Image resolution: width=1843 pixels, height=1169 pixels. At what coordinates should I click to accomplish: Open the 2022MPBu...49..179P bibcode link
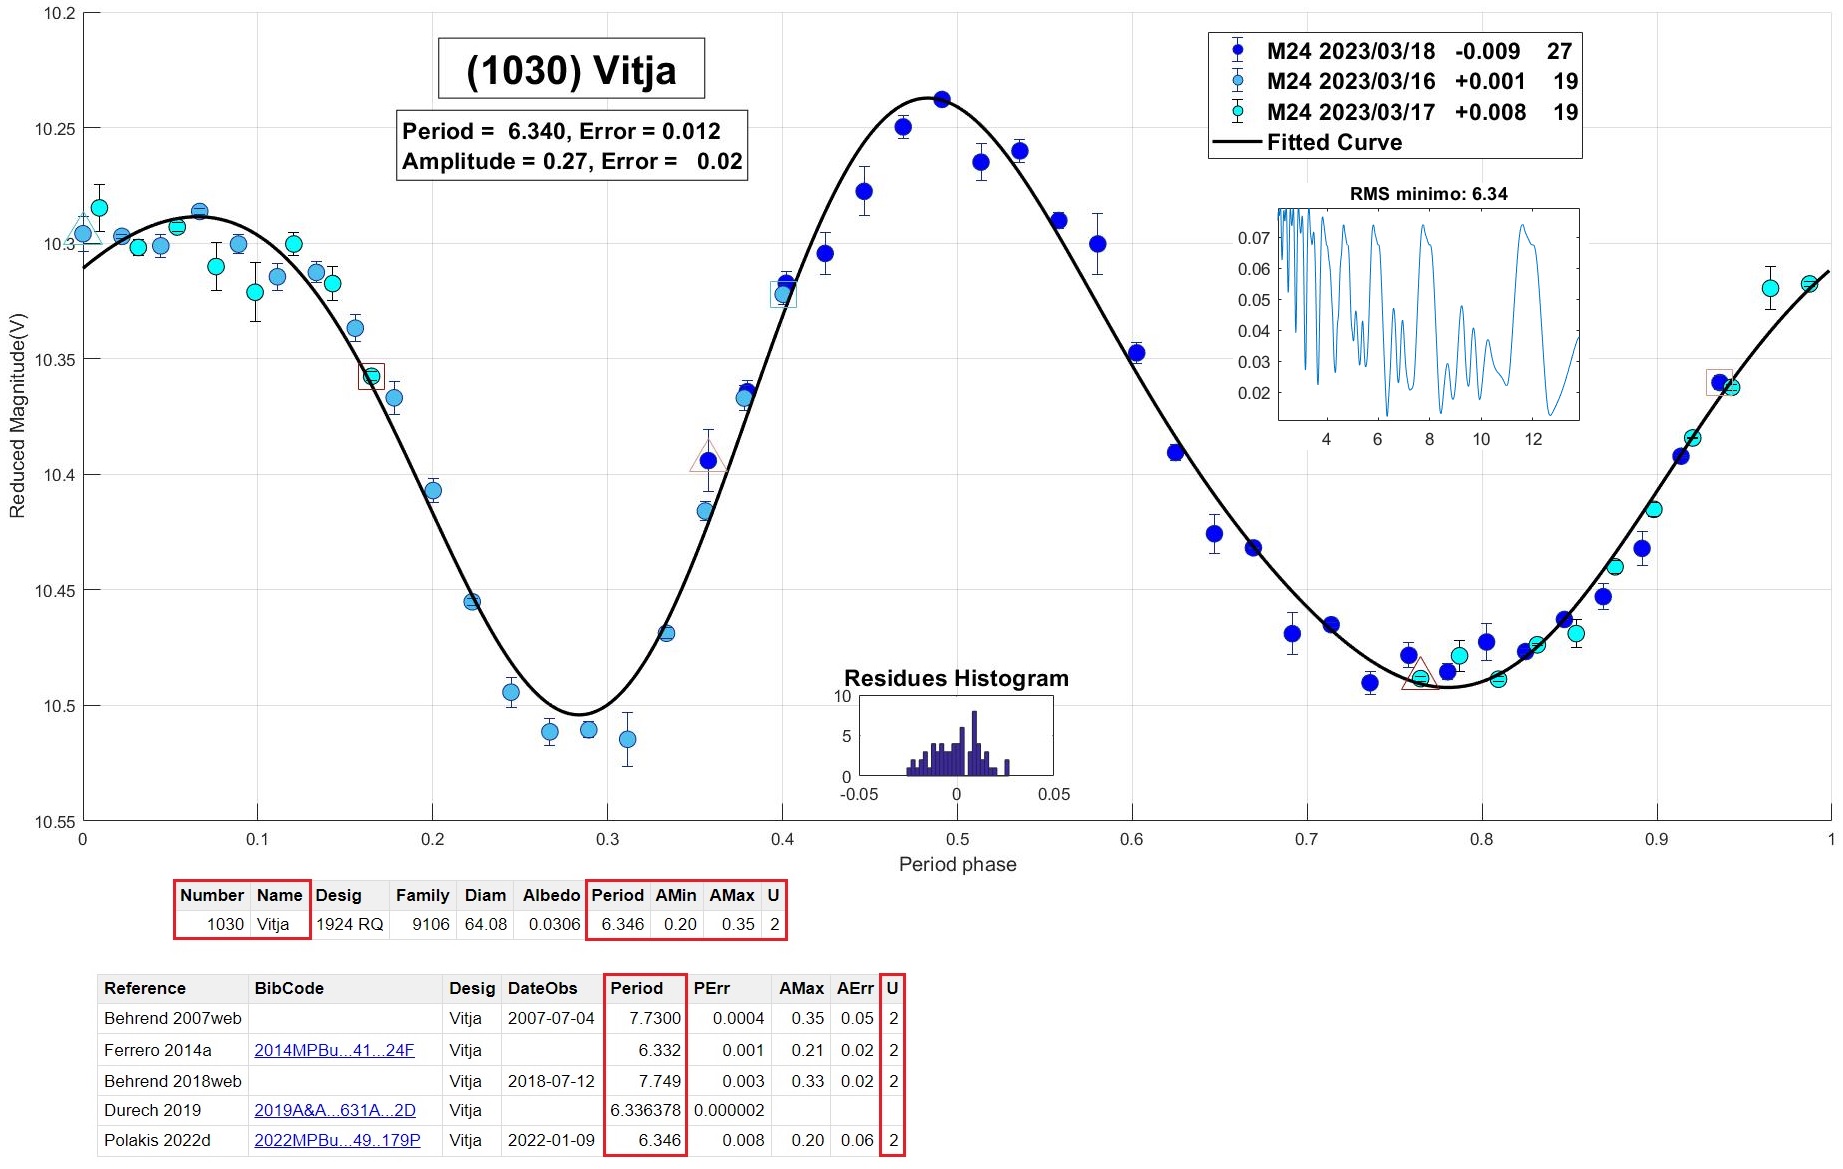point(337,1140)
